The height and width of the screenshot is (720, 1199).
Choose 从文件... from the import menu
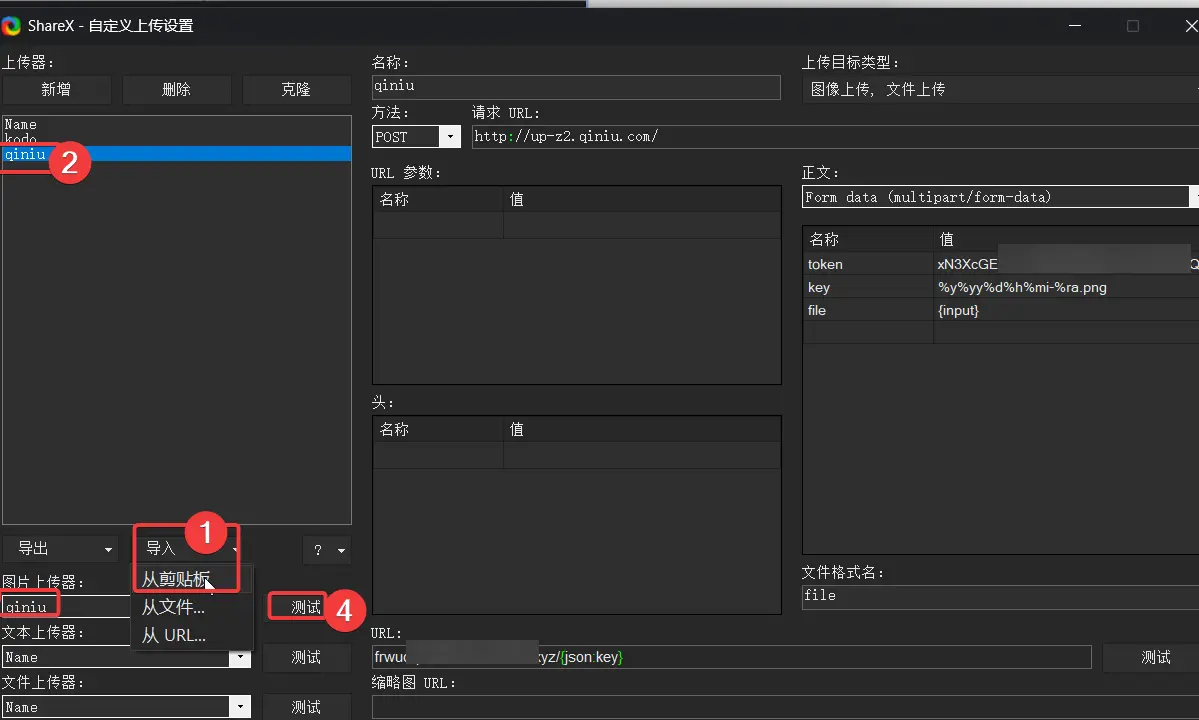click(173, 607)
